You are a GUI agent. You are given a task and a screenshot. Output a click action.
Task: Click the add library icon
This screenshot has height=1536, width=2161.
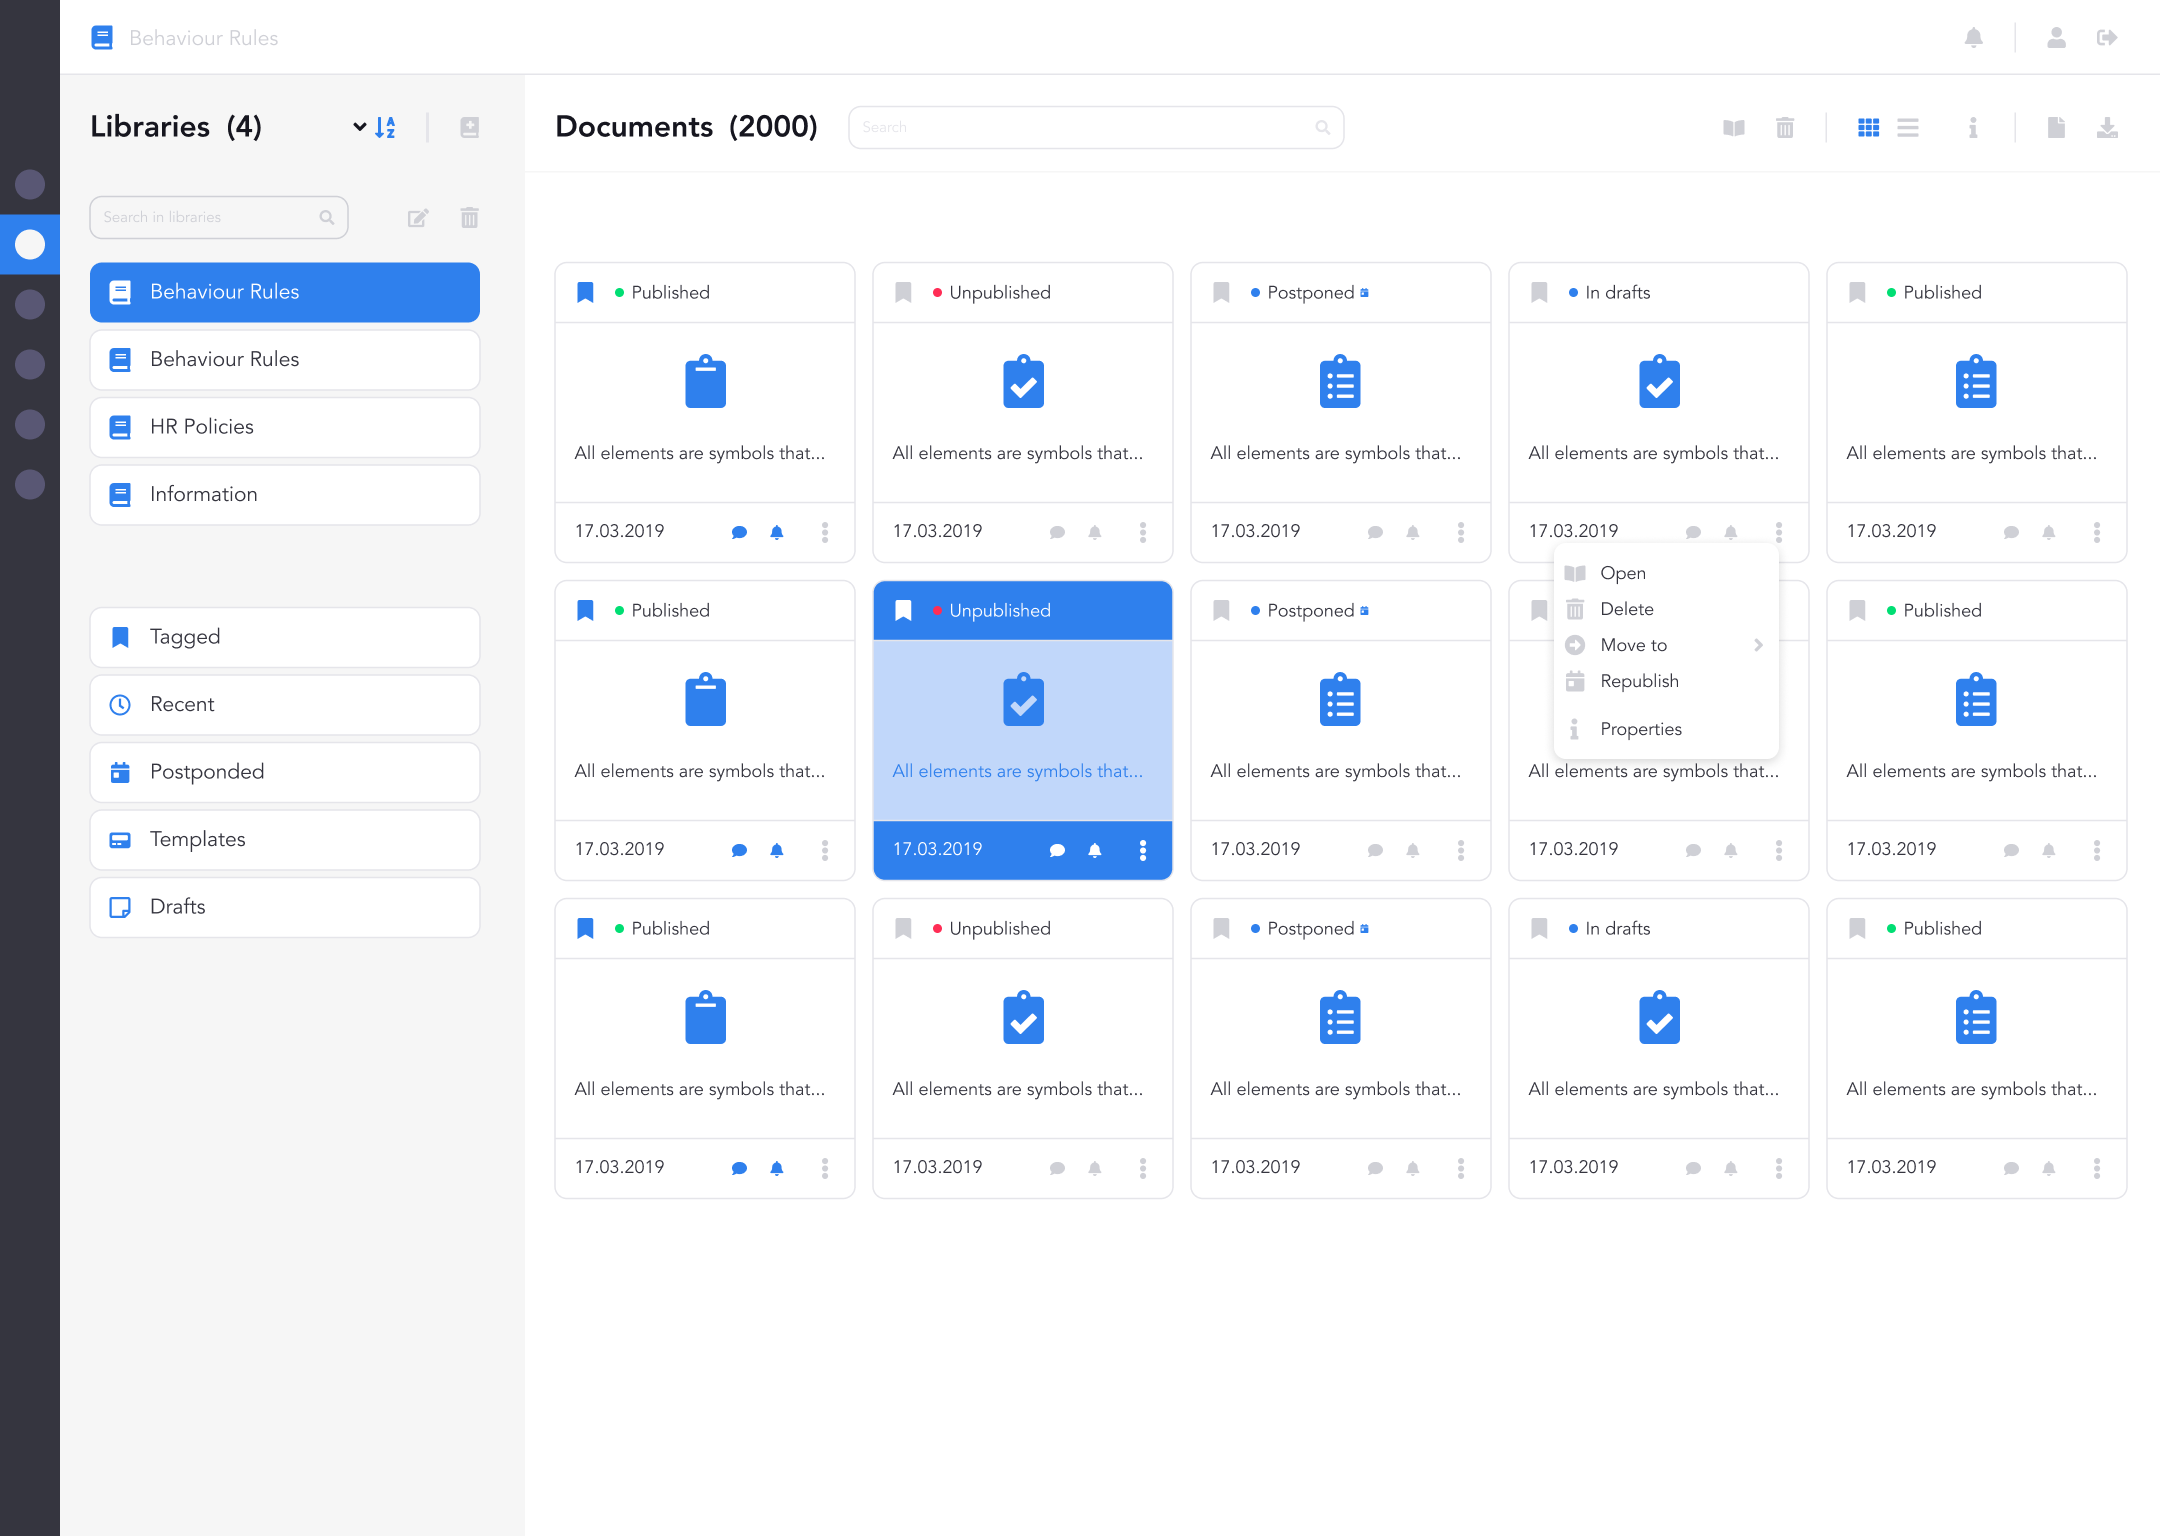coord(469,127)
